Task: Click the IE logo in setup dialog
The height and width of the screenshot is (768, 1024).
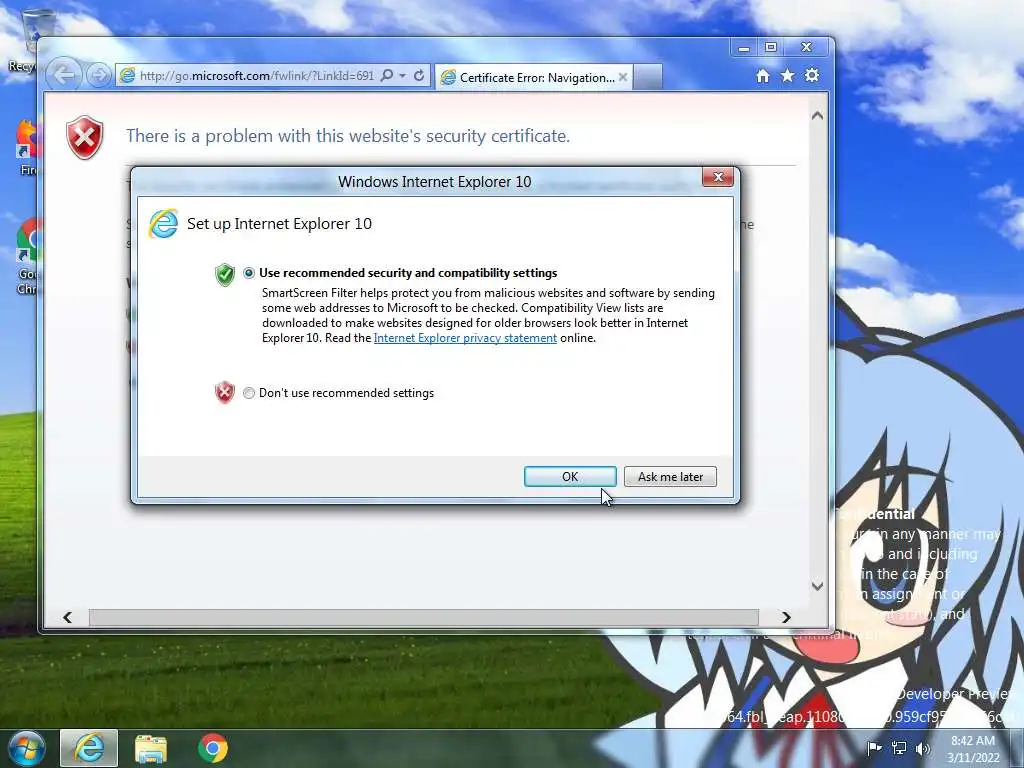Action: click(x=163, y=224)
